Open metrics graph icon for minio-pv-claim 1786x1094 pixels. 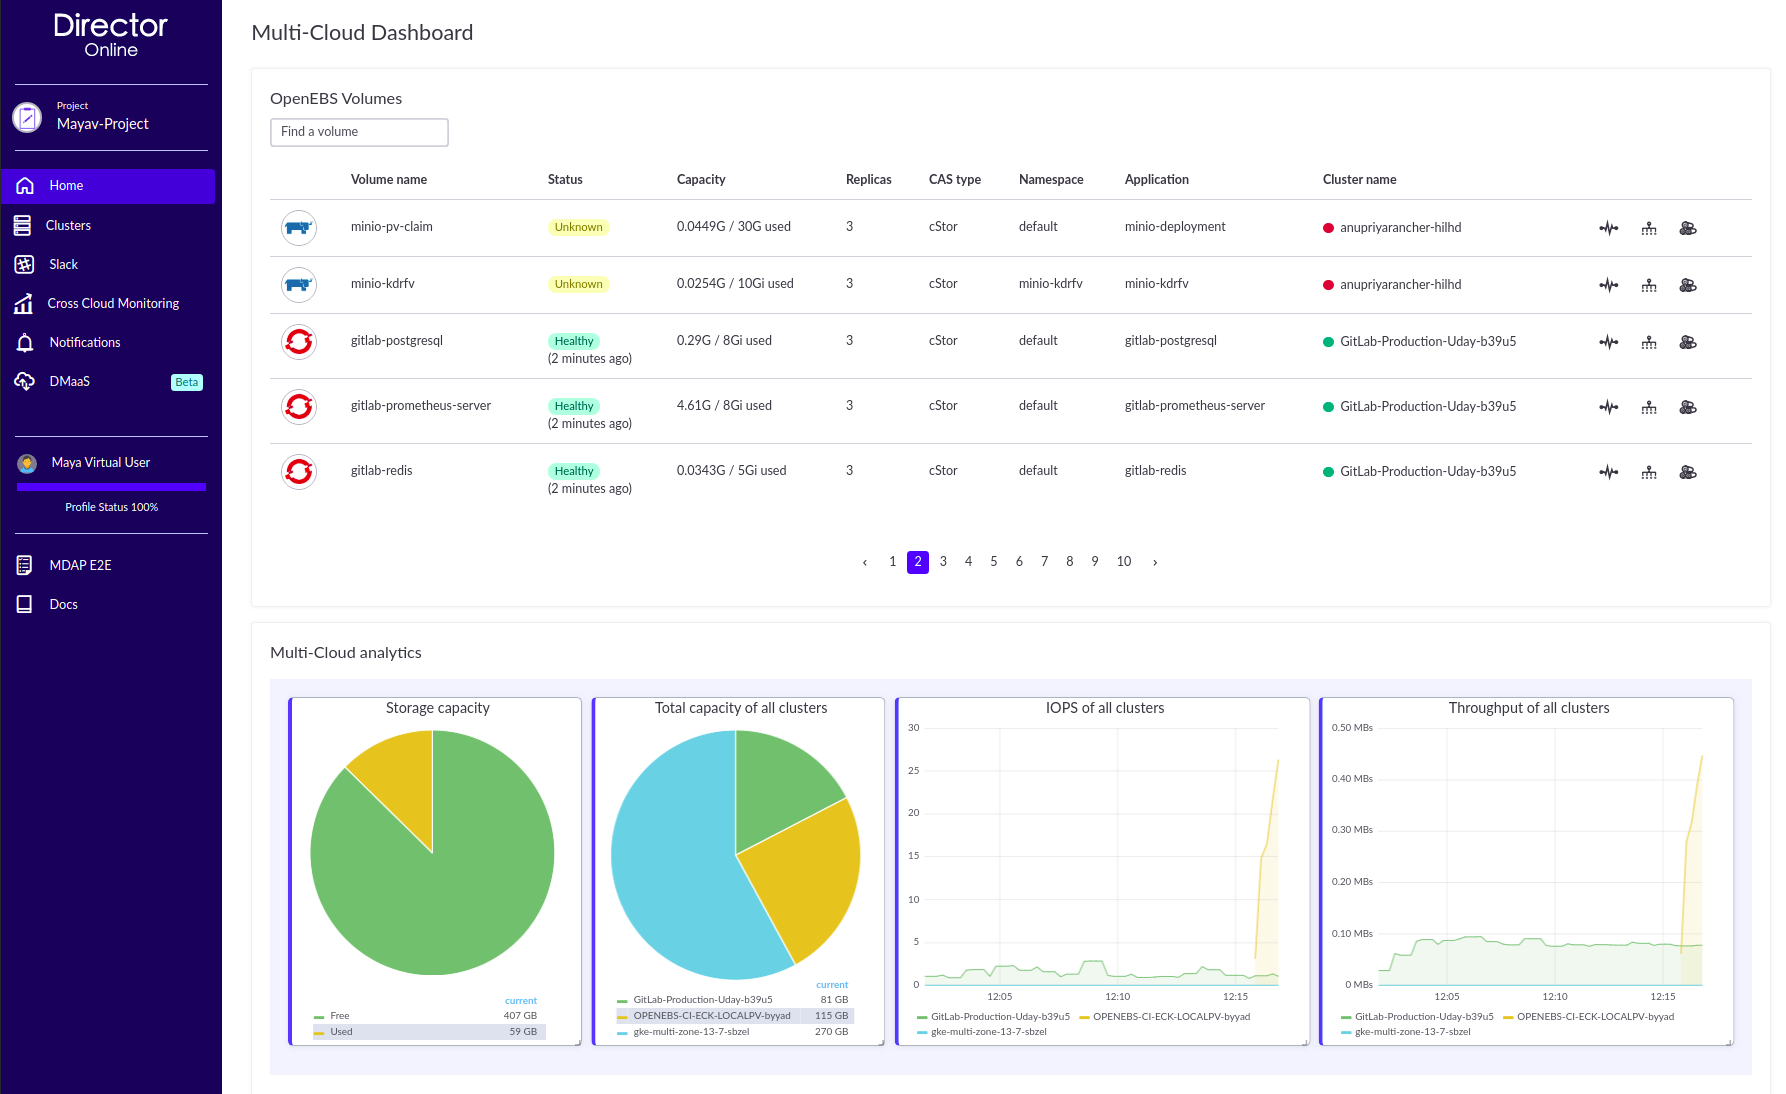pos(1608,228)
